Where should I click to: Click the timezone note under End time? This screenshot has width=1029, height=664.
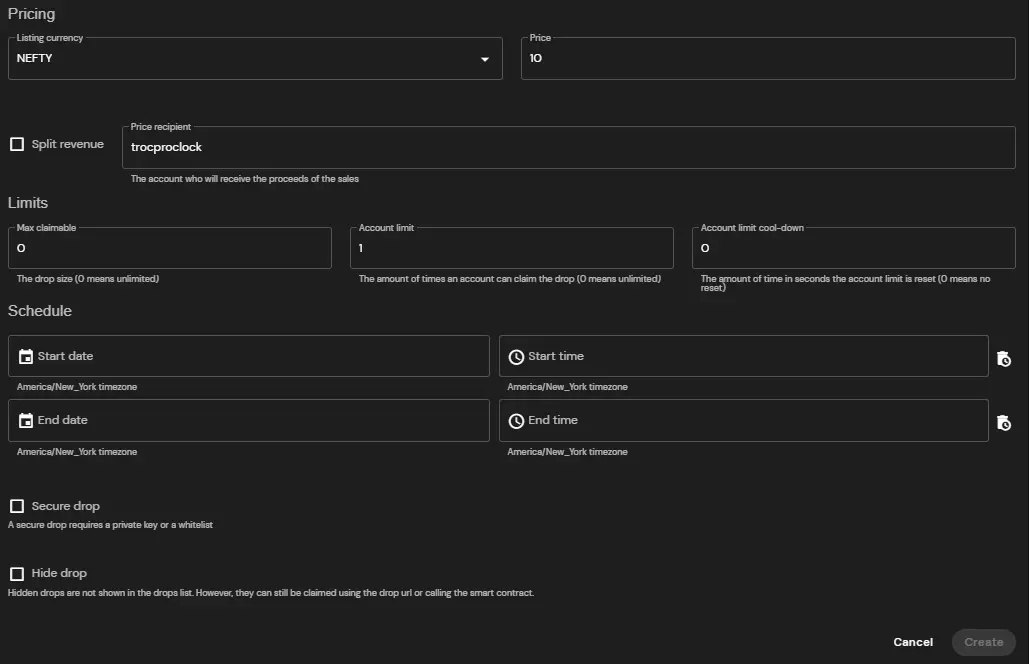click(x=568, y=452)
